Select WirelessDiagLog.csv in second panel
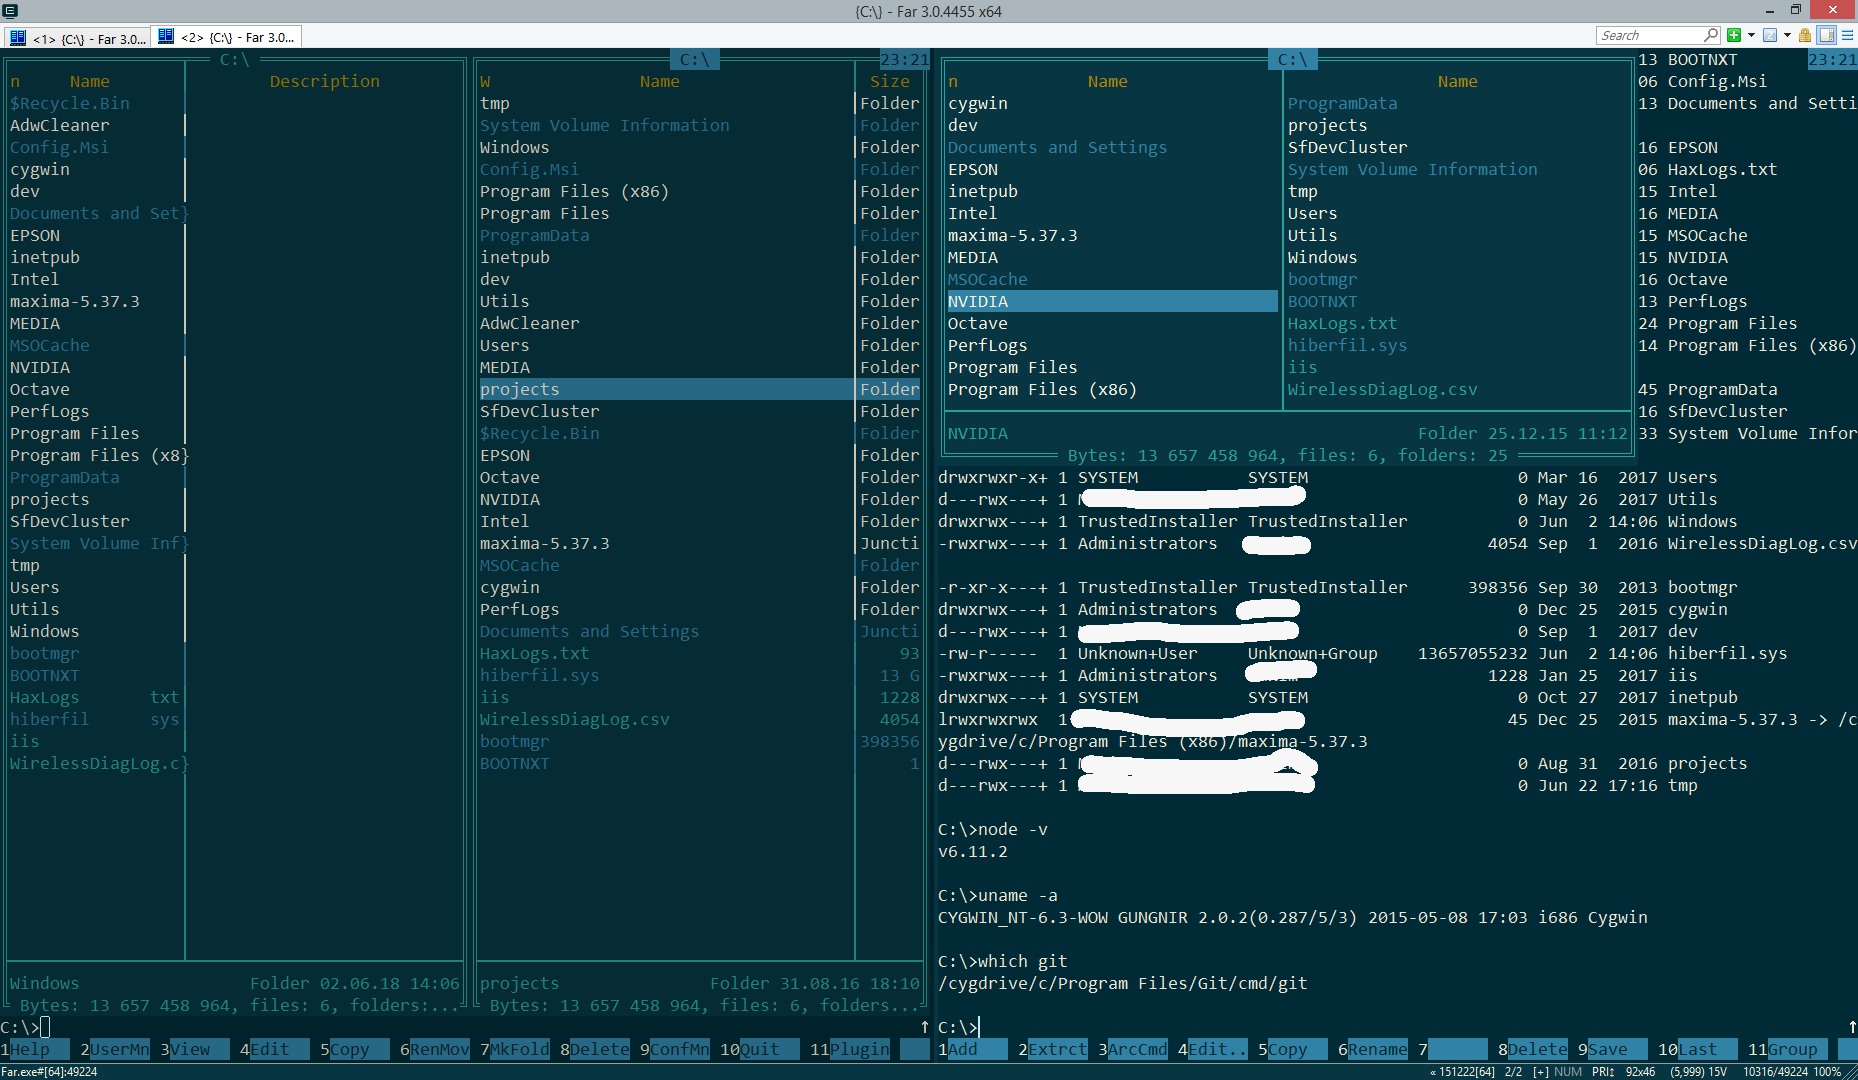Image resolution: width=1858 pixels, height=1080 pixels. [575, 719]
